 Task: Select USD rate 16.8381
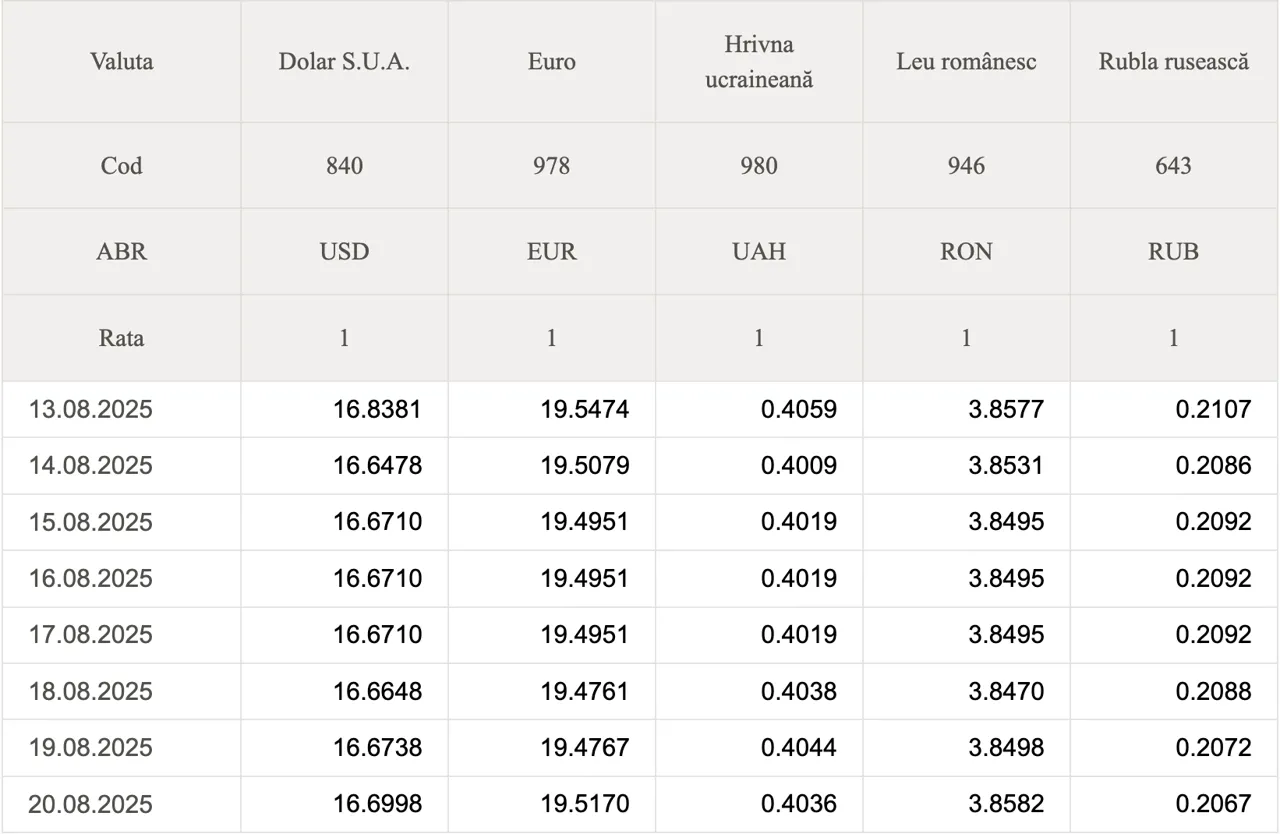pyautogui.click(x=377, y=409)
